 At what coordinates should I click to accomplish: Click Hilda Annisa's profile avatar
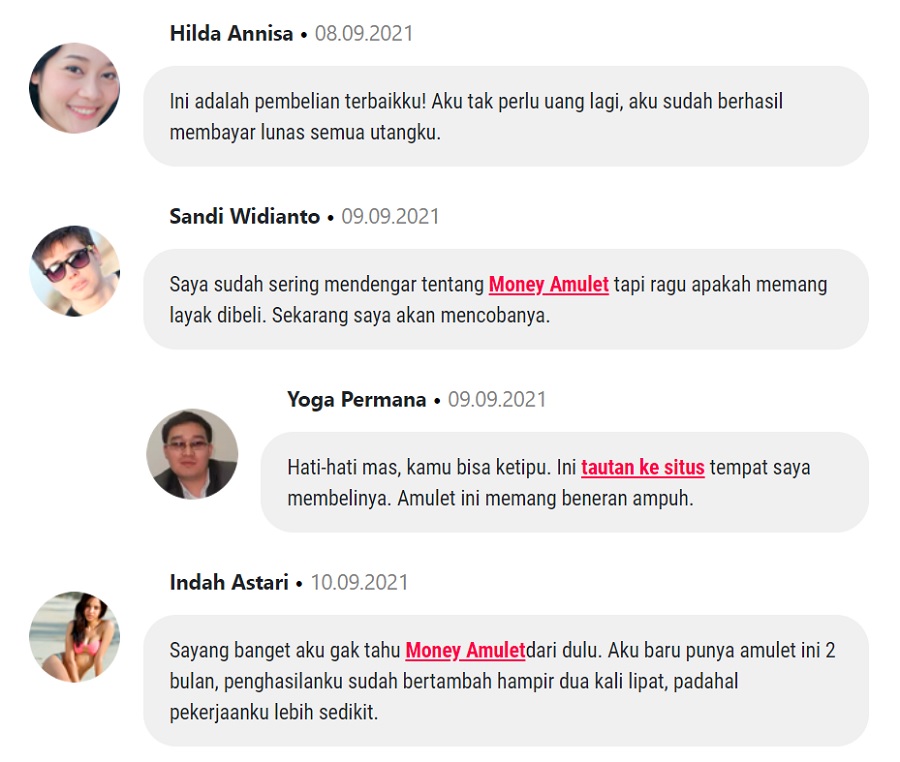tap(75, 88)
